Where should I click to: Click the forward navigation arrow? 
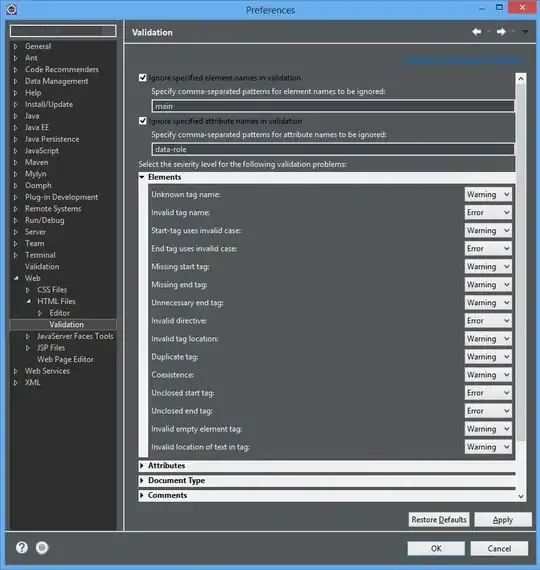(x=501, y=32)
